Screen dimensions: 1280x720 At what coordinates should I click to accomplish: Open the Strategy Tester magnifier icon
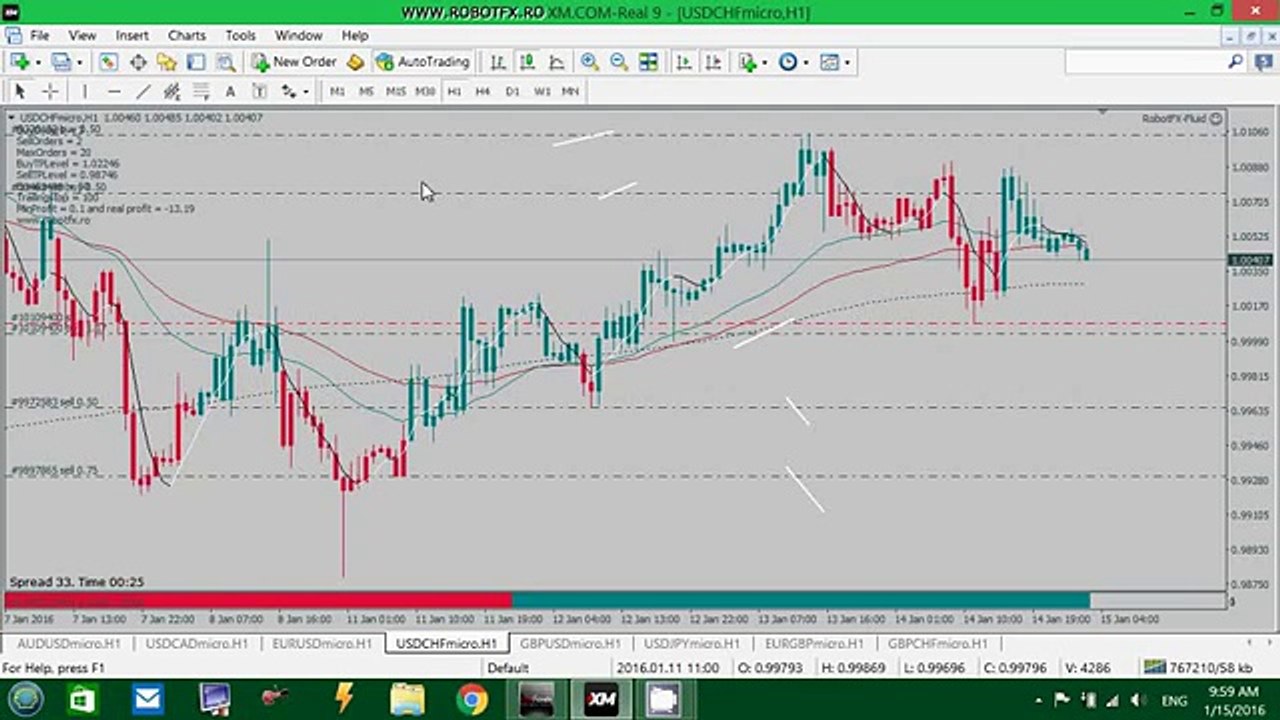[x=226, y=62]
